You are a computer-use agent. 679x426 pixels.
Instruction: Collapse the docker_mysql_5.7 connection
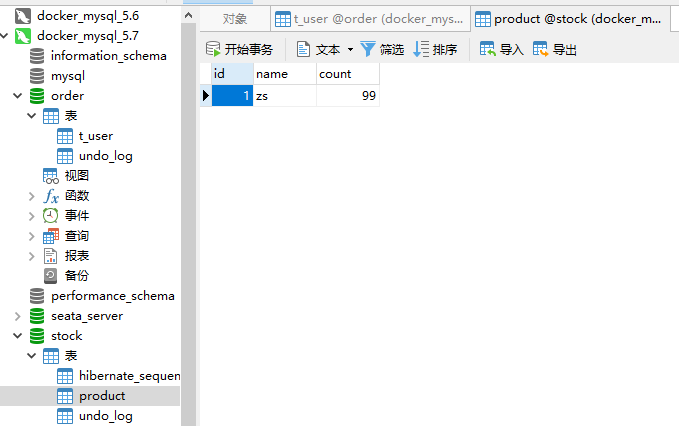[7, 36]
